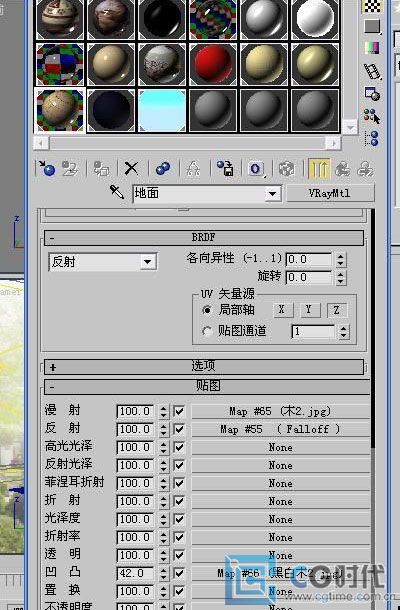Click the 各向异性 0.0 input field
Image resolution: width=400 pixels, height=610 pixels.
click(x=309, y=259)
